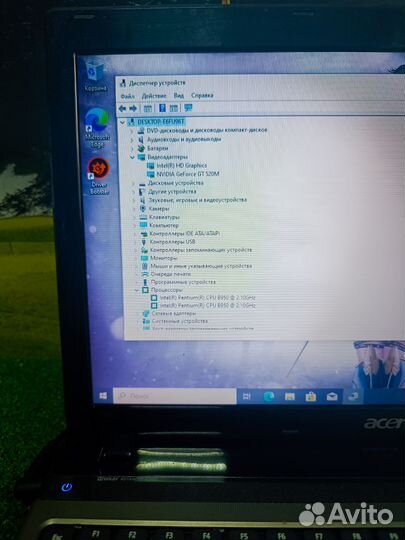The image size is (405, 540).
Task: Expand the Камеры node
Action: coord(135,209)
